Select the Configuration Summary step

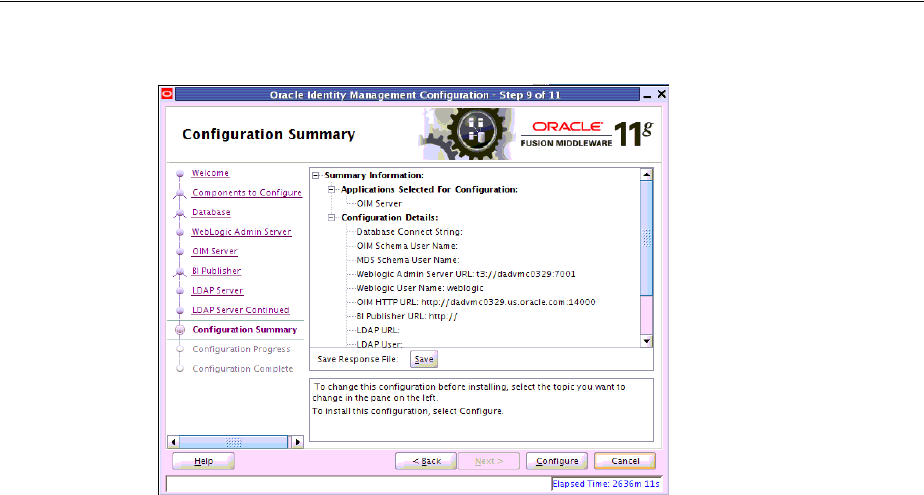point(245,329)
